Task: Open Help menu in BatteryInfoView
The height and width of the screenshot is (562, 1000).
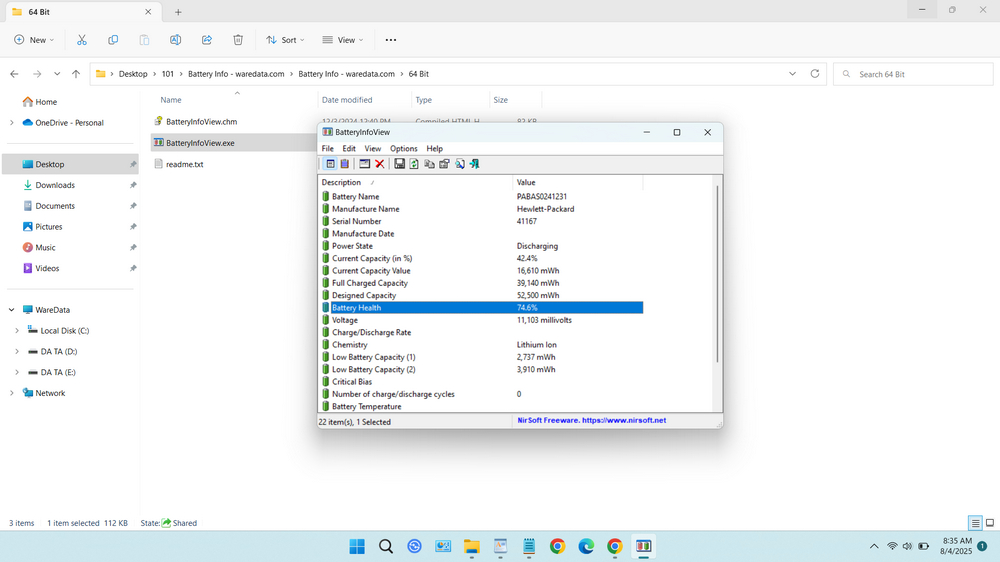Action: (x=434, y=148)
